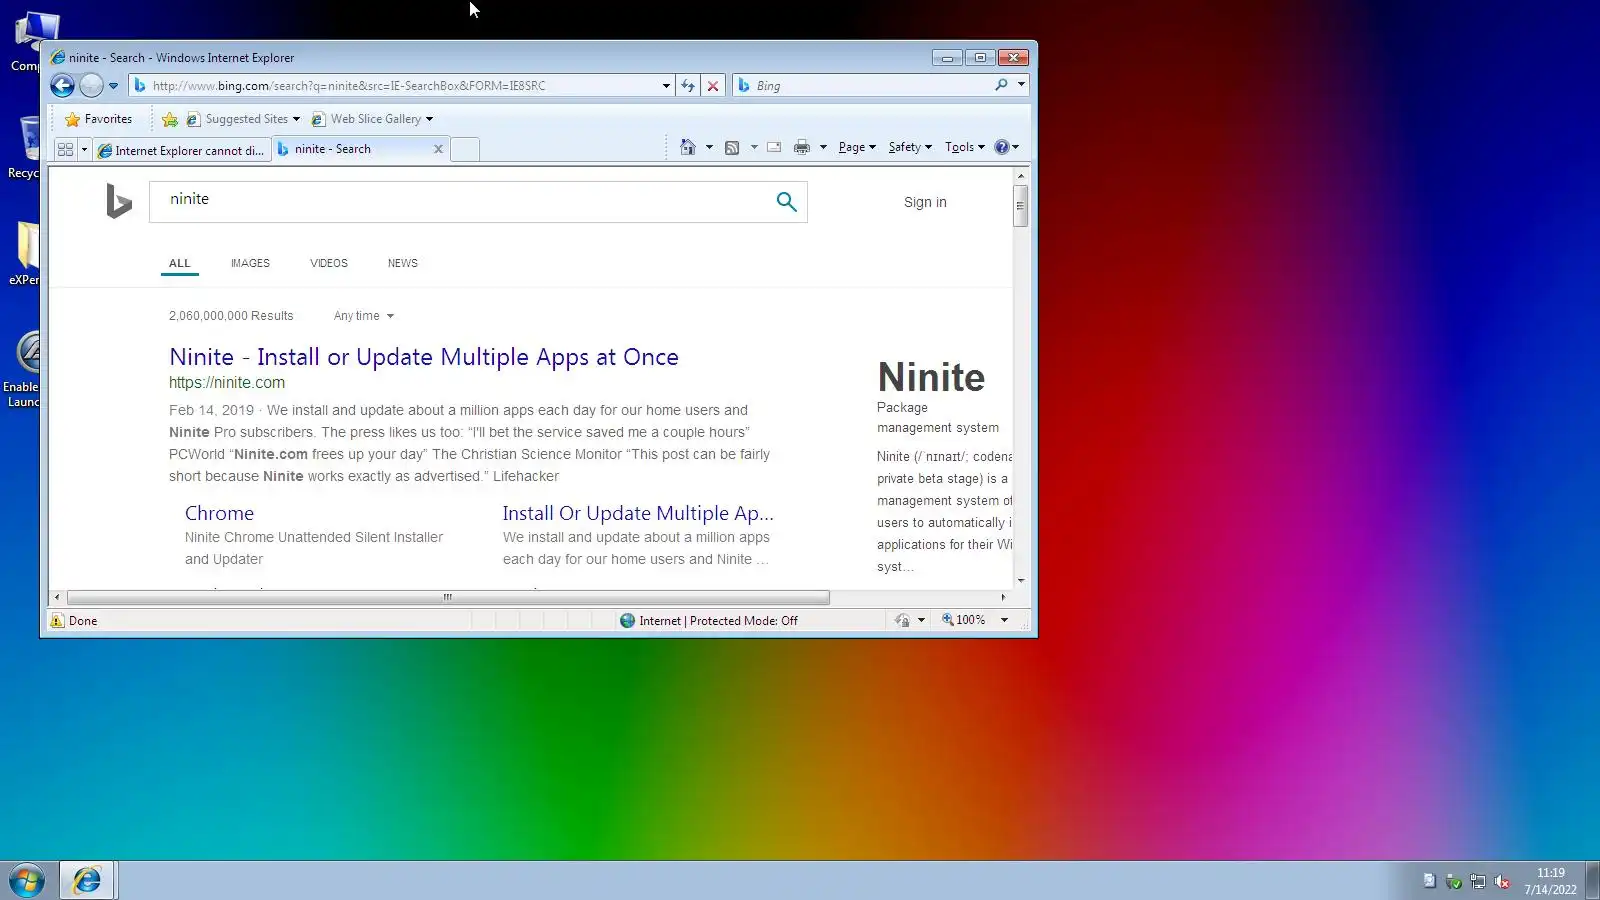The height and width of the screenshot is (900, 1600).
Task: Switch to the NEWS results tab
Action: pos(403,263)
